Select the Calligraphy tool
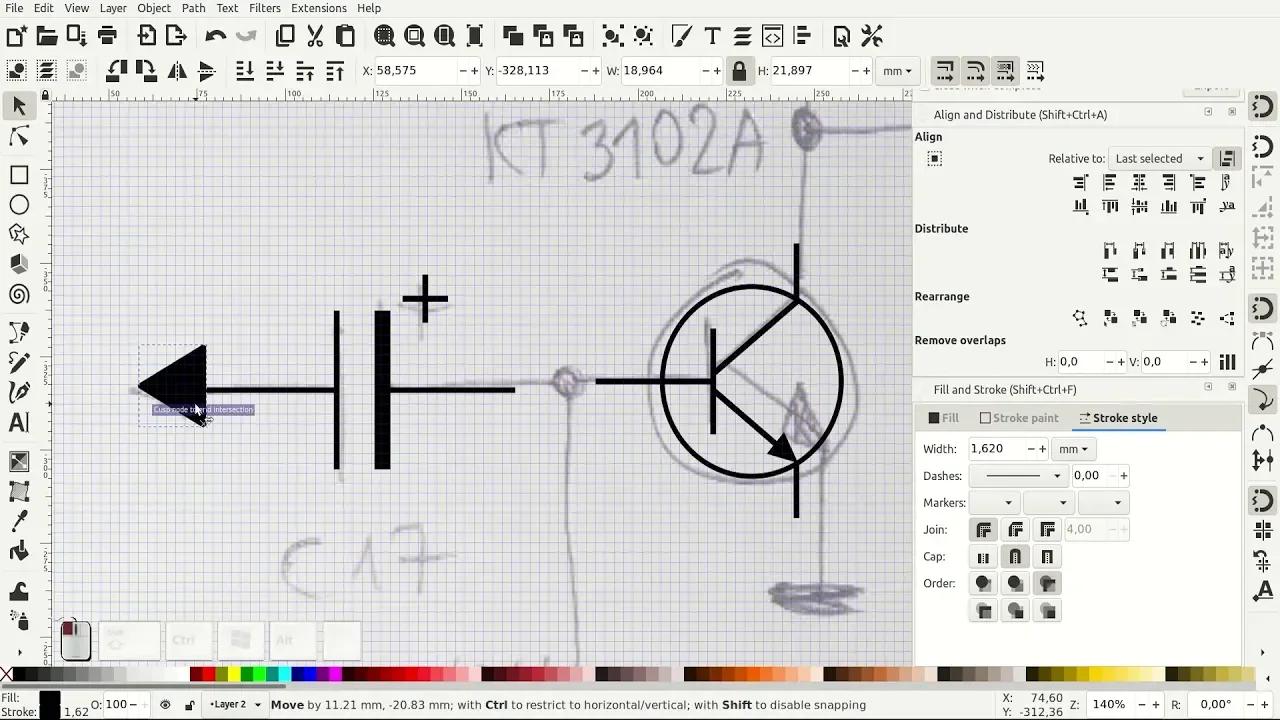 18,392
